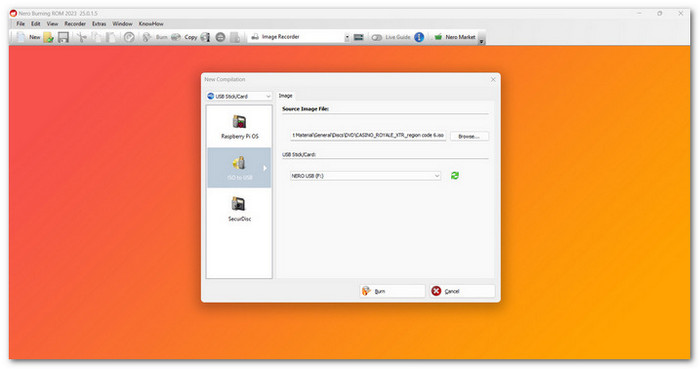Click the Cancel button in dialog
Screen dimensions: 700x369
(462, 291)
